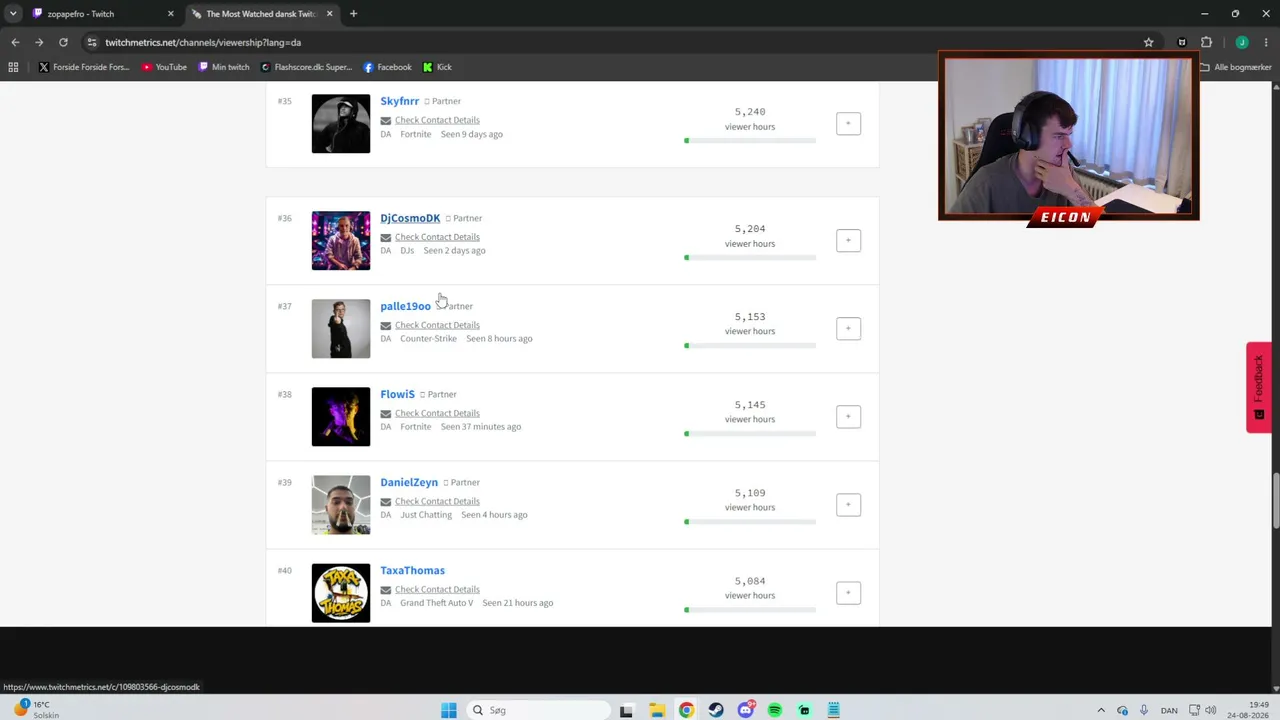Open the Forside X bookmark
1280x720 pixels.
coord(84,67)
